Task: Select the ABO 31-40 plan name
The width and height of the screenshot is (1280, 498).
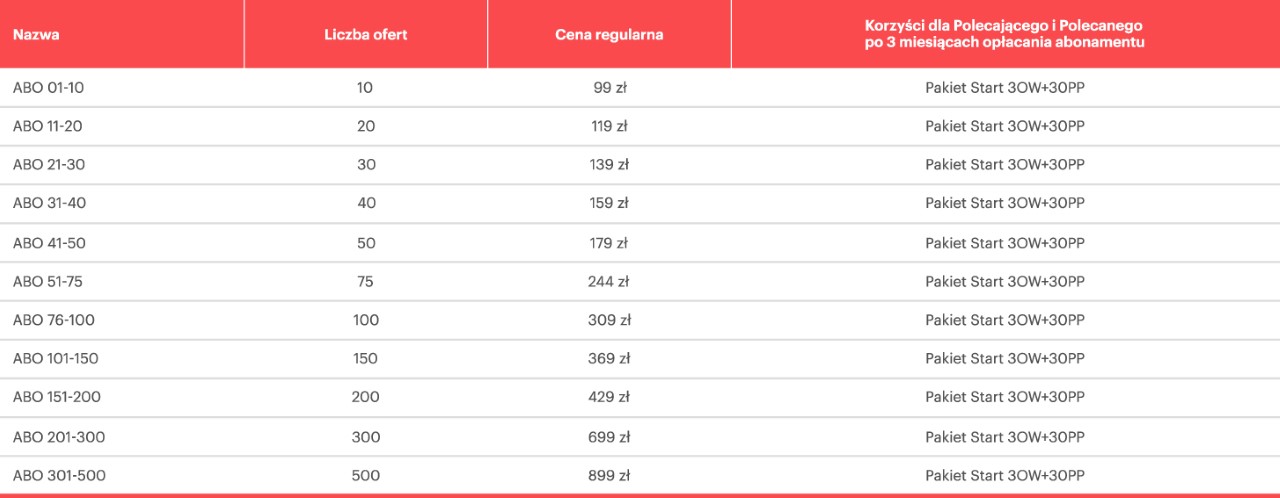Action: (50, 203)
